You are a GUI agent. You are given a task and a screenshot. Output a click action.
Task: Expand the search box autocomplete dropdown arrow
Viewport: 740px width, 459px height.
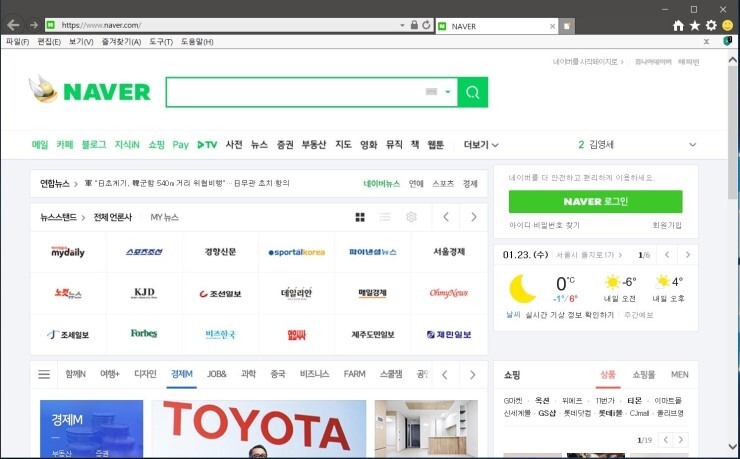(448, 92)
